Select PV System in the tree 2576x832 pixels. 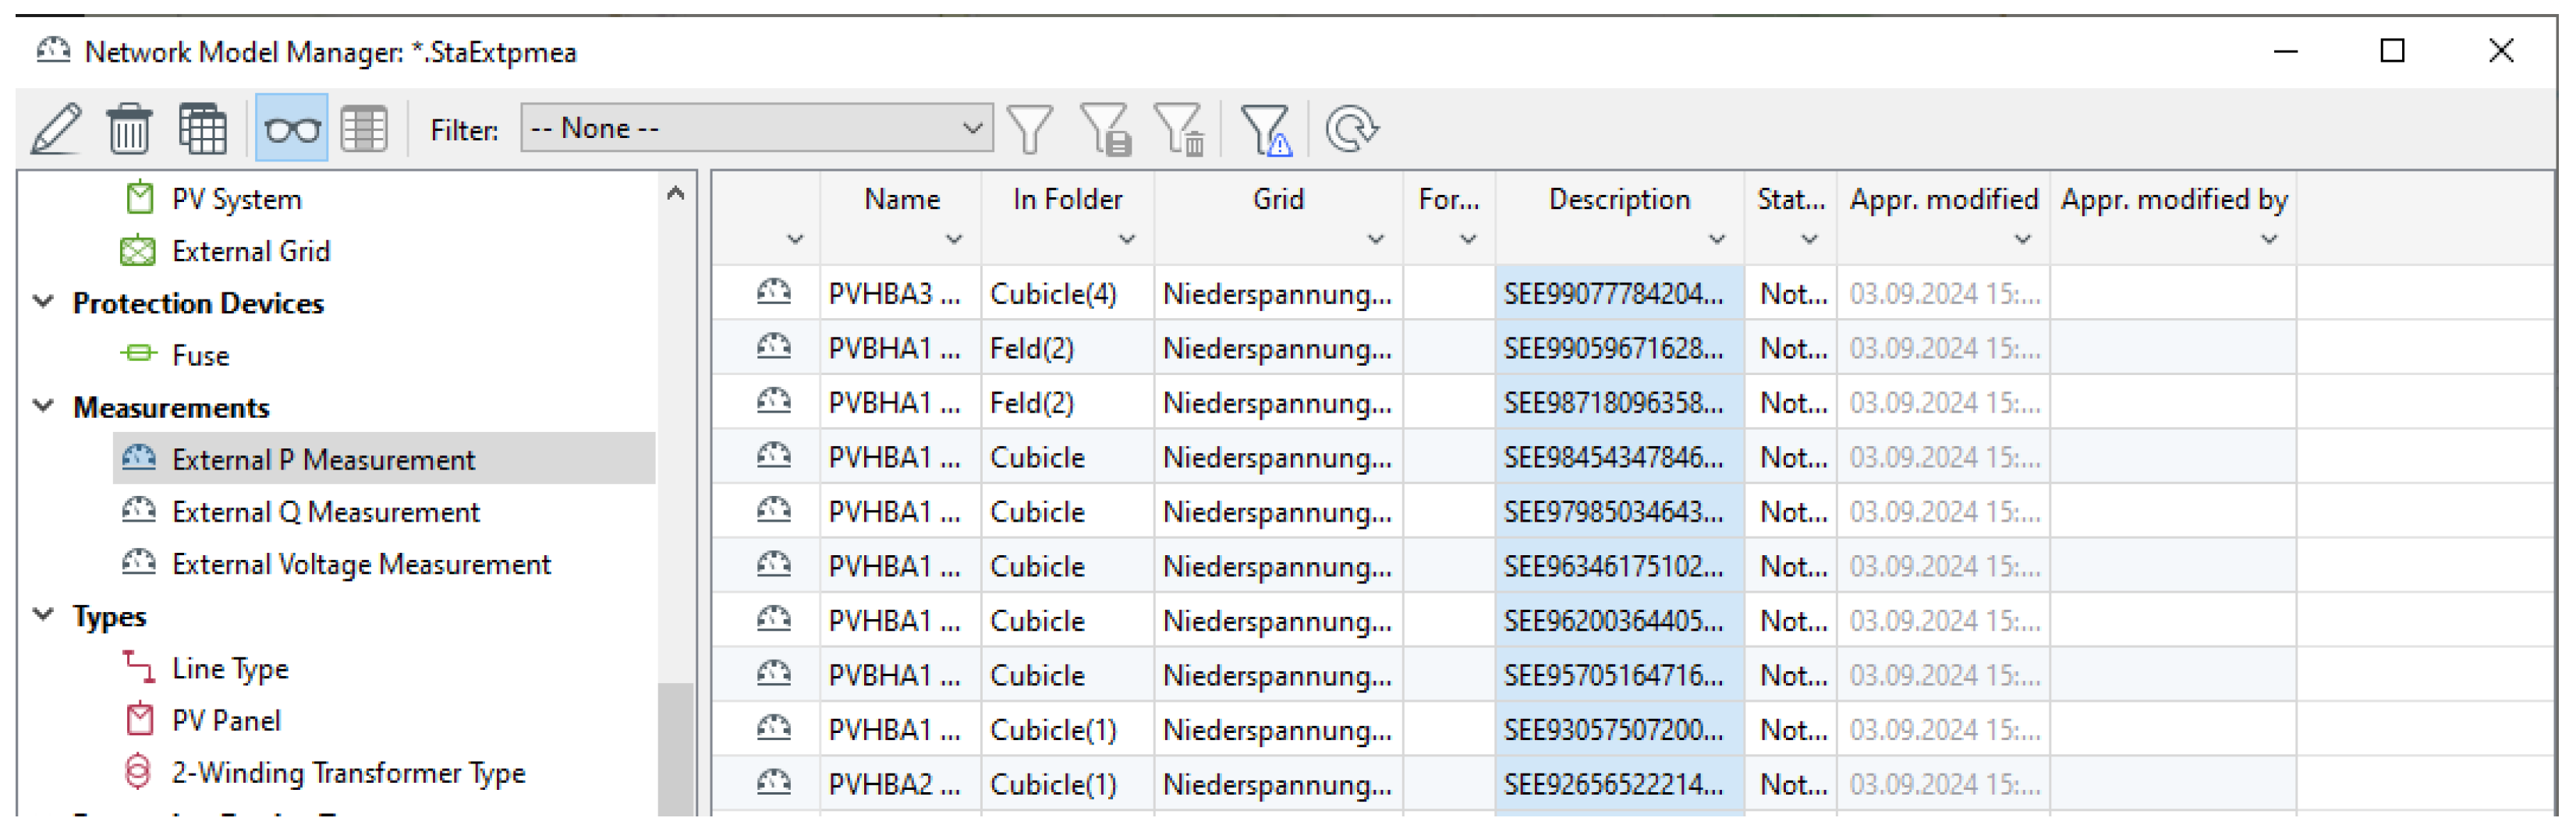[236, 199]
